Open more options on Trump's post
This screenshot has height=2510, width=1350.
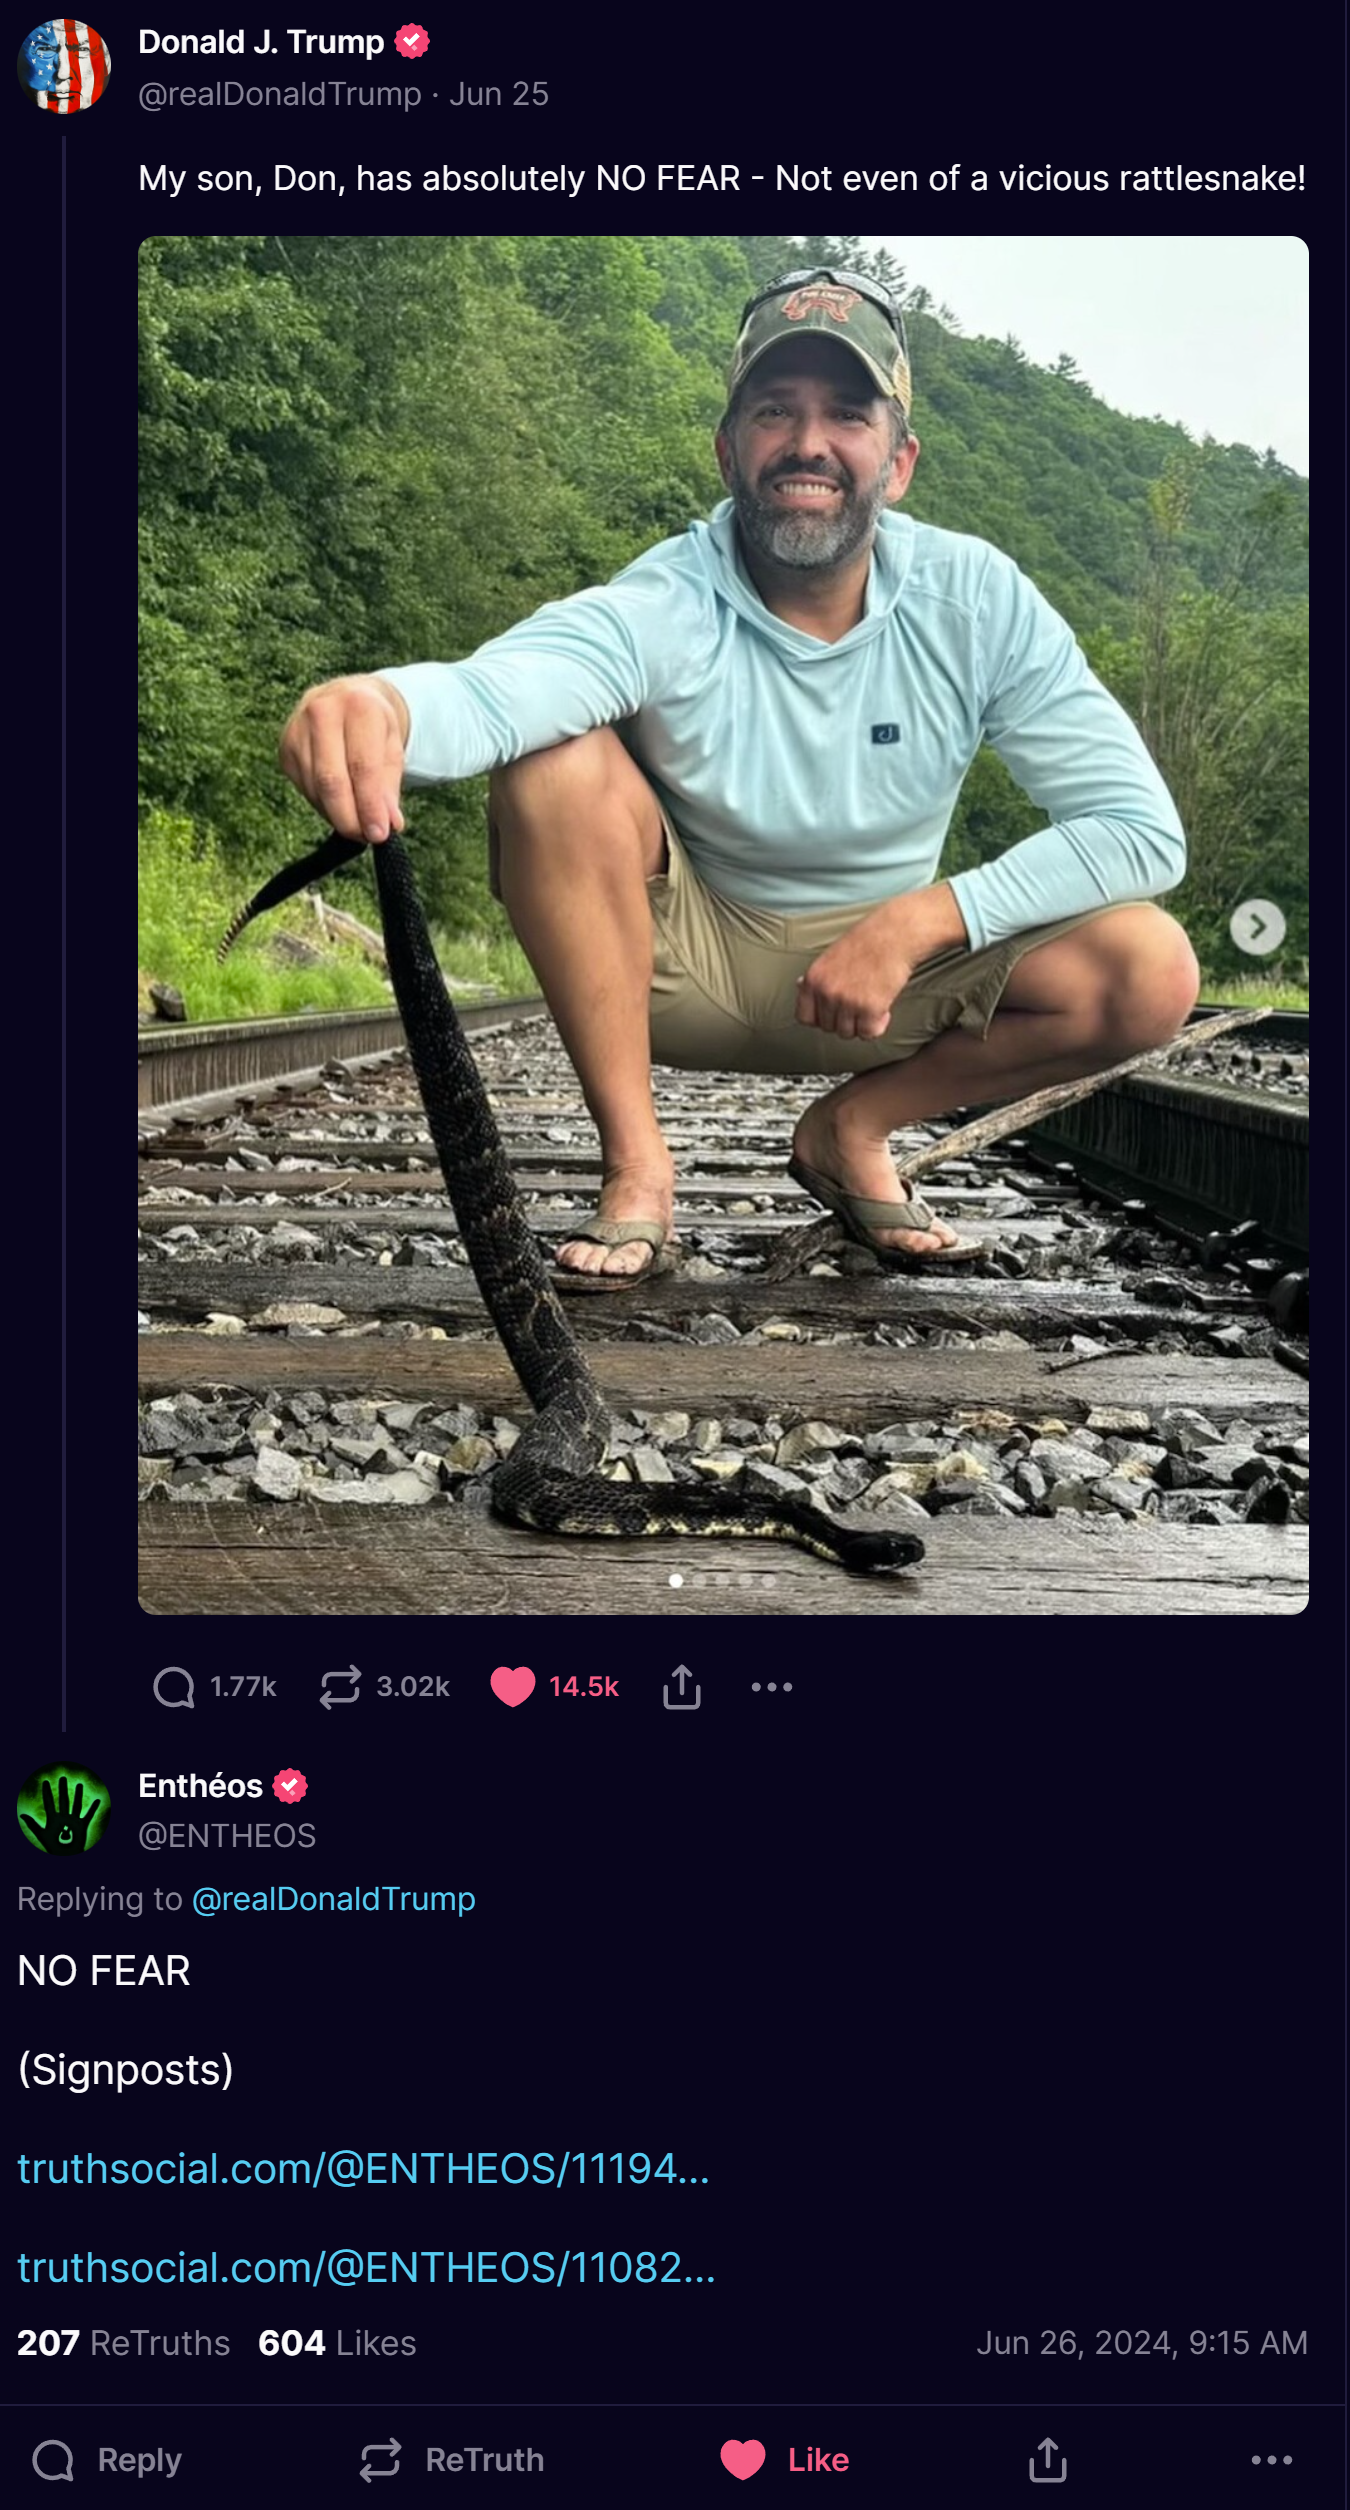(x=772, y=1686)
